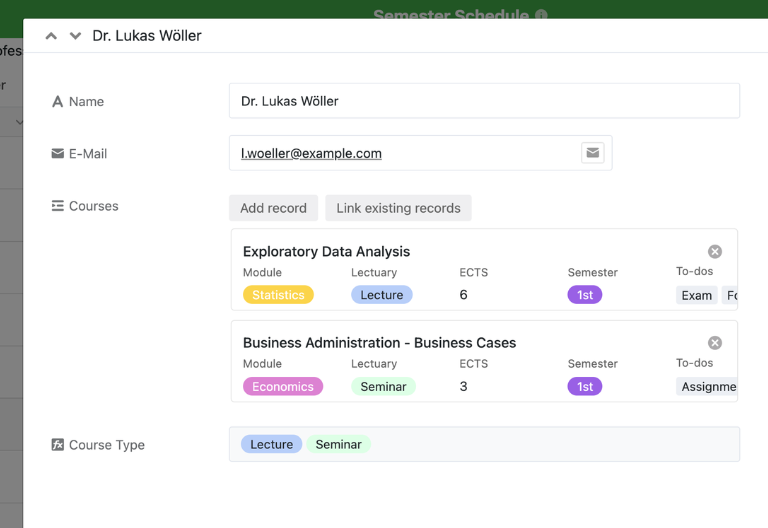This screenshot has height=528, width=768.
Task: Edit the Name input field
Action: point(484,101)
